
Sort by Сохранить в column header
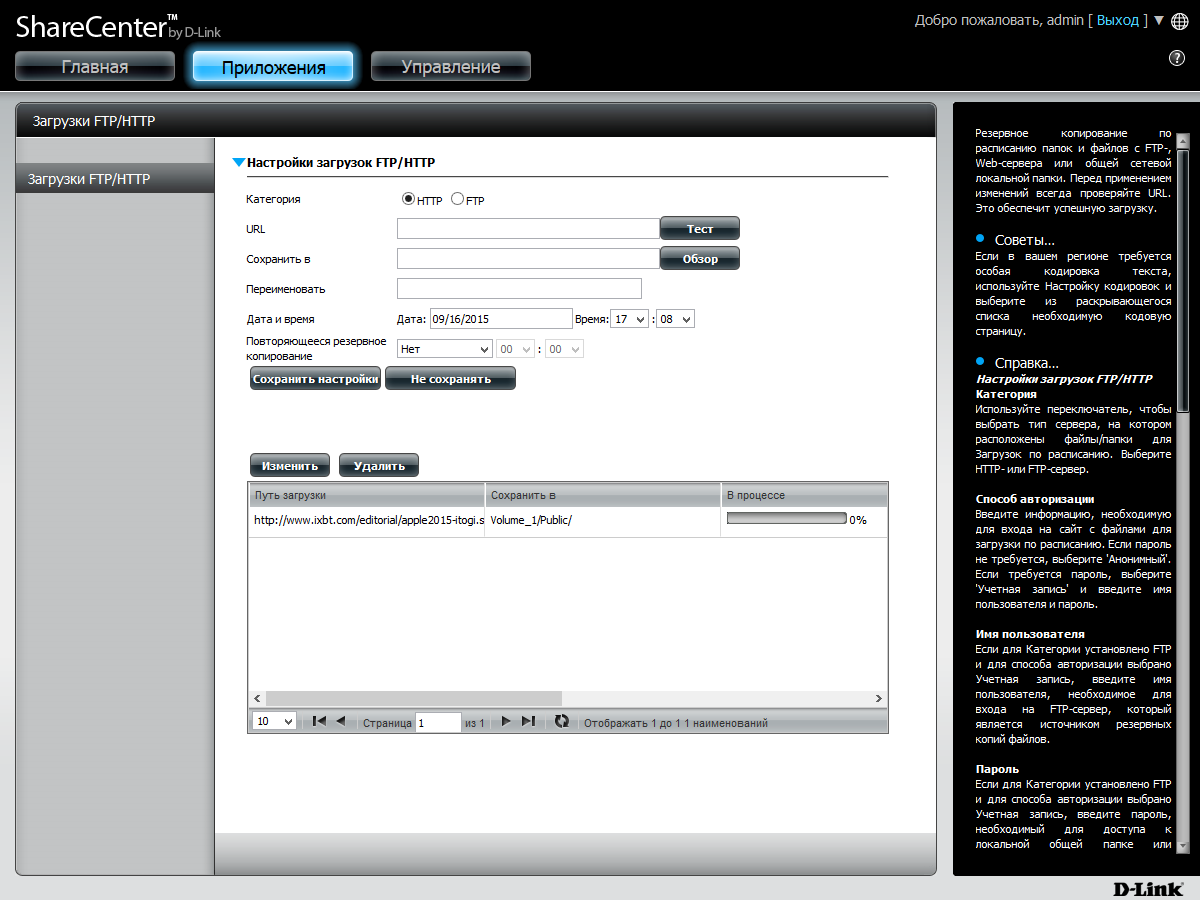point(602,495)
